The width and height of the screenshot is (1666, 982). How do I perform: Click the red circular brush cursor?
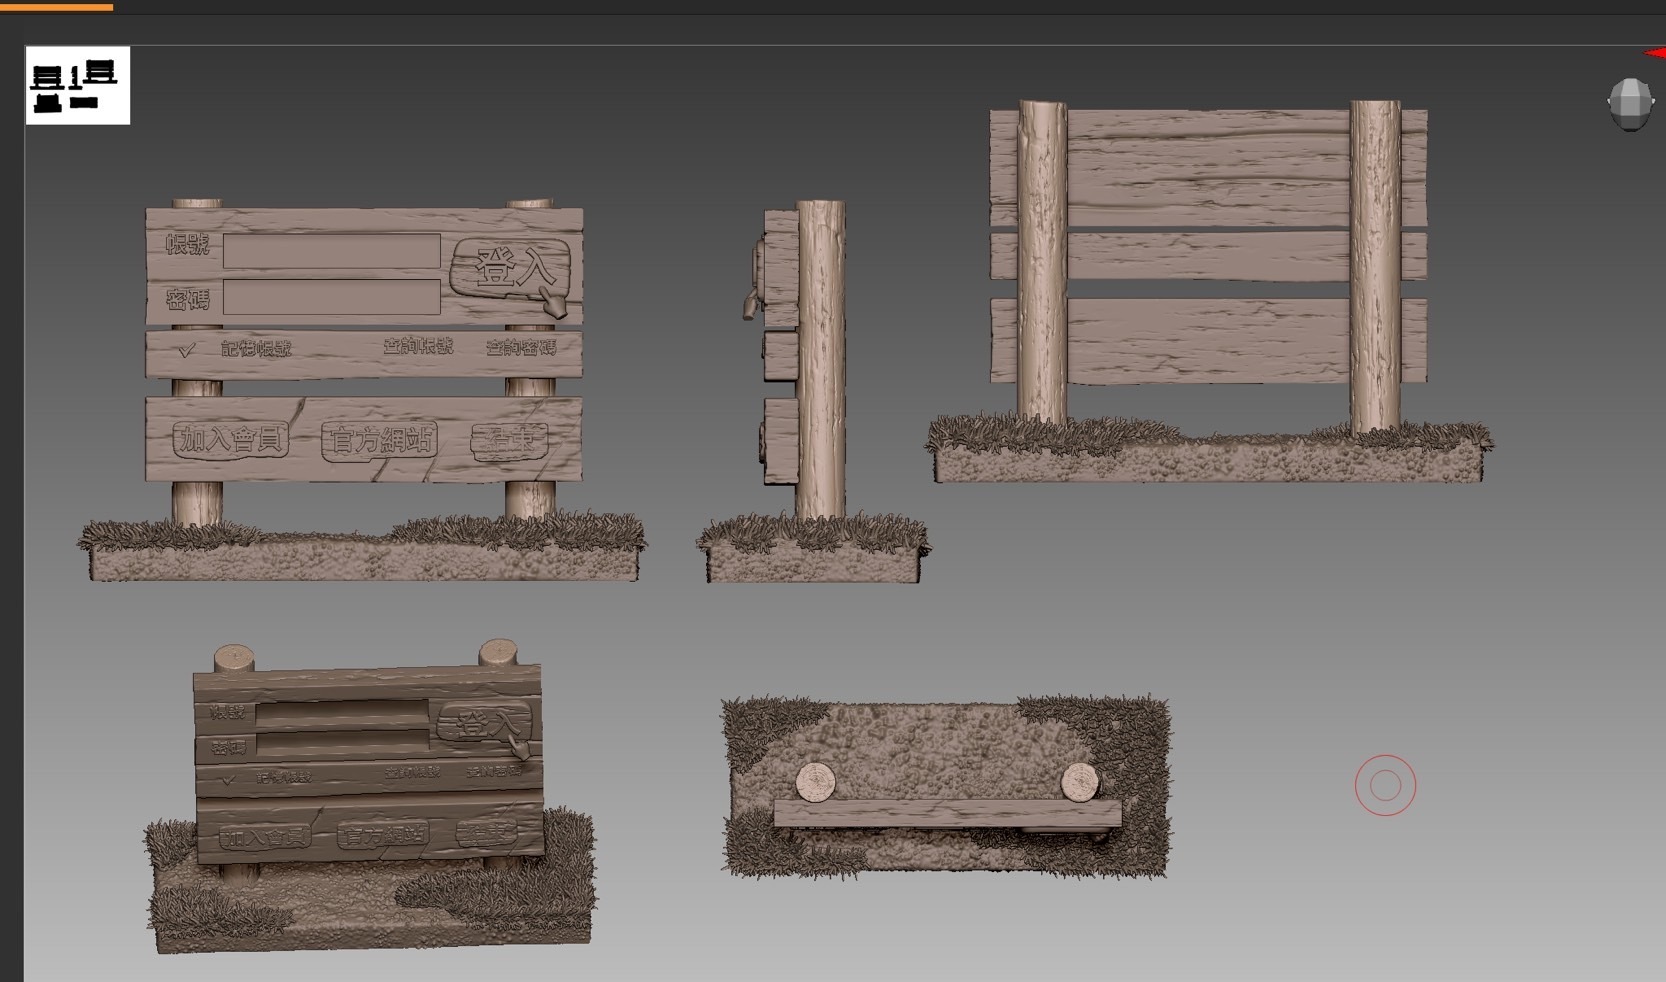click(1385, 785)
